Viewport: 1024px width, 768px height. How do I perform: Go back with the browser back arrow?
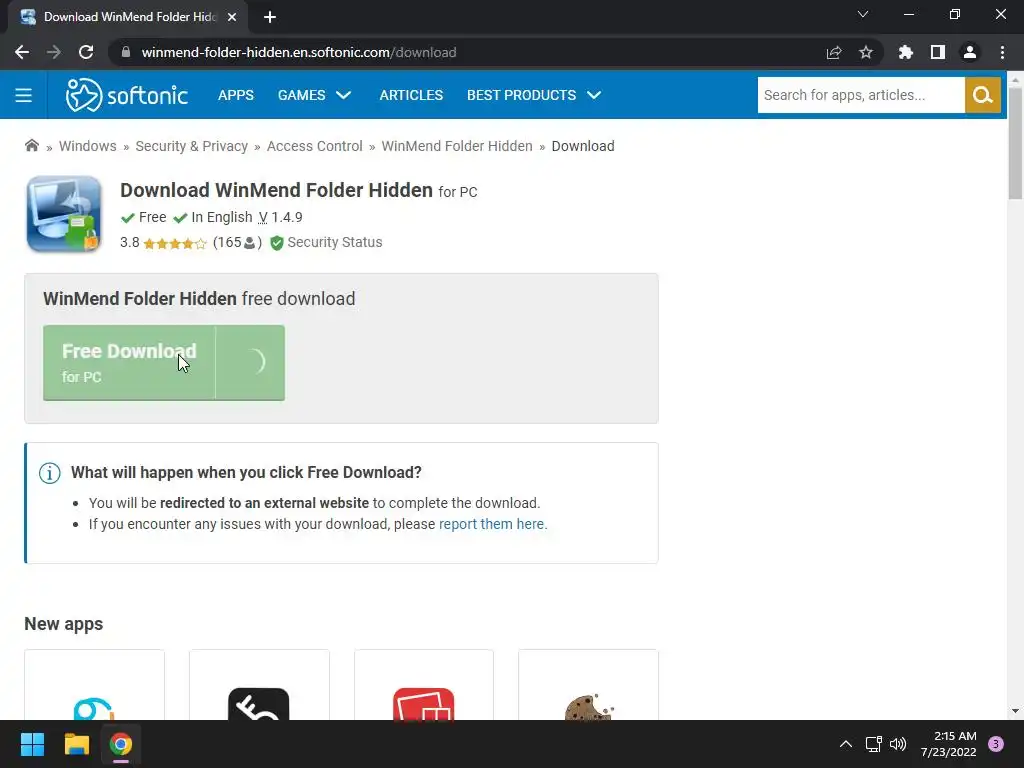tap(22, 52)
